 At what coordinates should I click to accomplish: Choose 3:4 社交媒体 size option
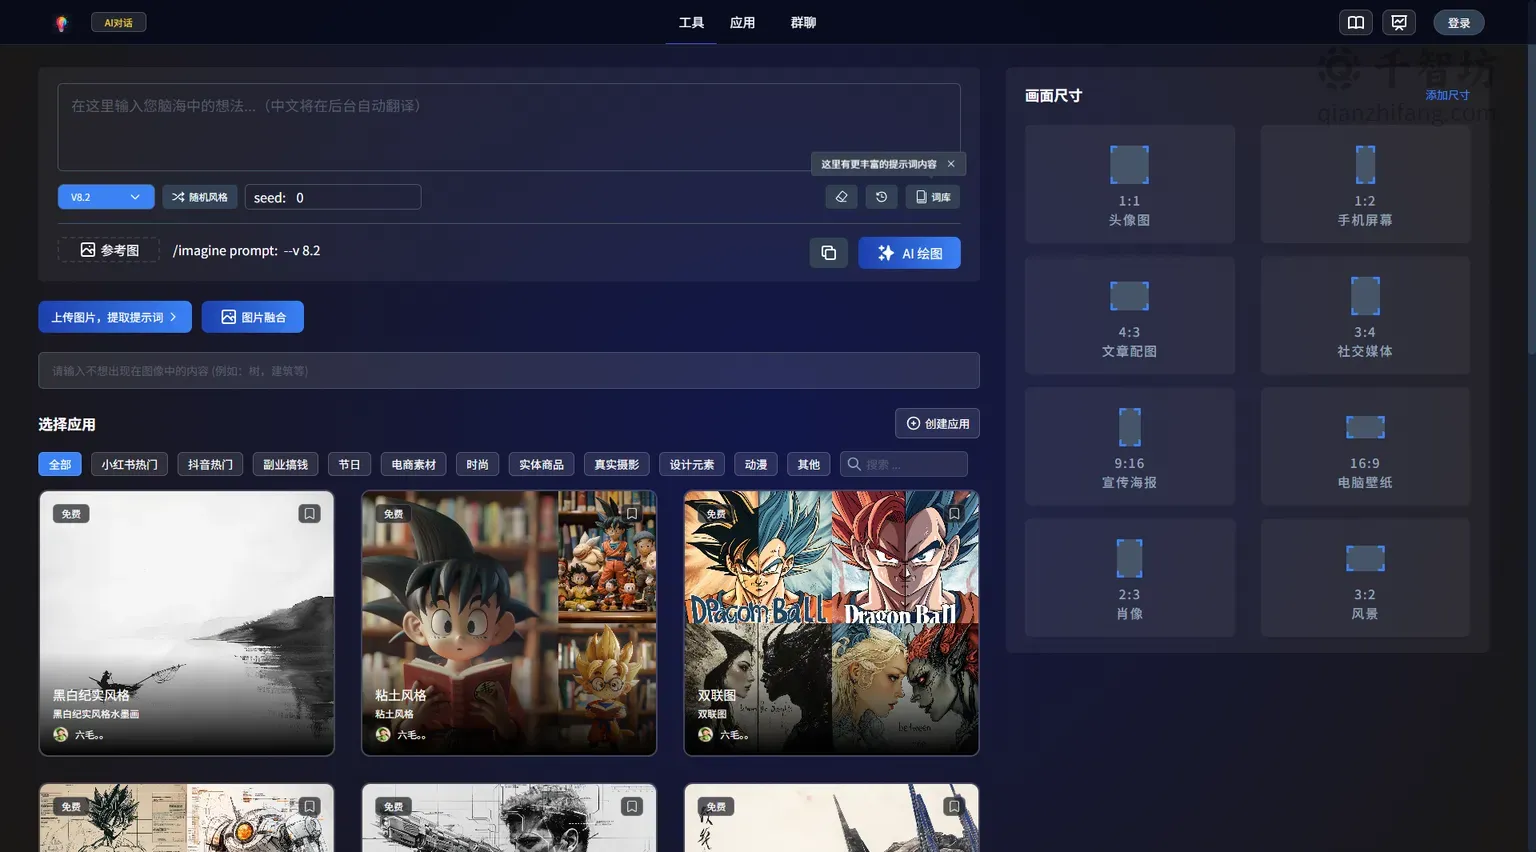1365,315
